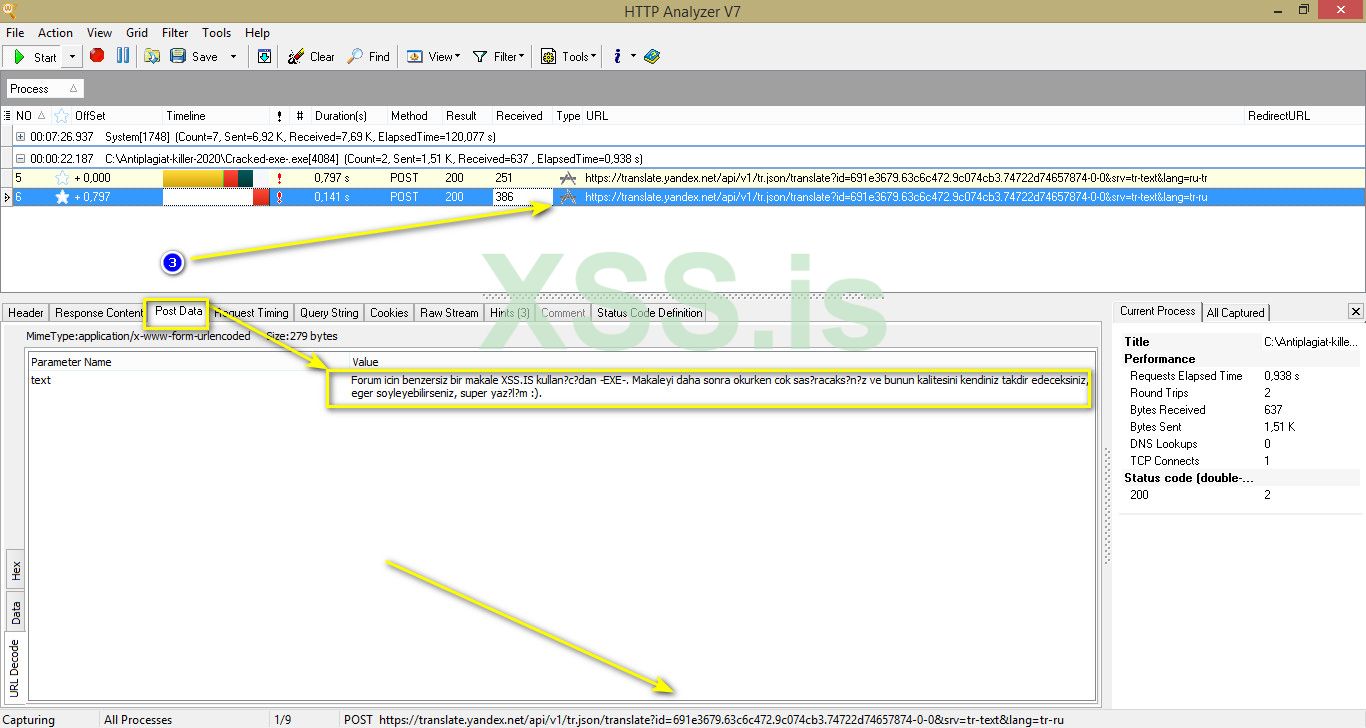This screenshot has height=728, width=1366.
Task: Click the blue info icon in toolbar
Action: tap(618, 57)
